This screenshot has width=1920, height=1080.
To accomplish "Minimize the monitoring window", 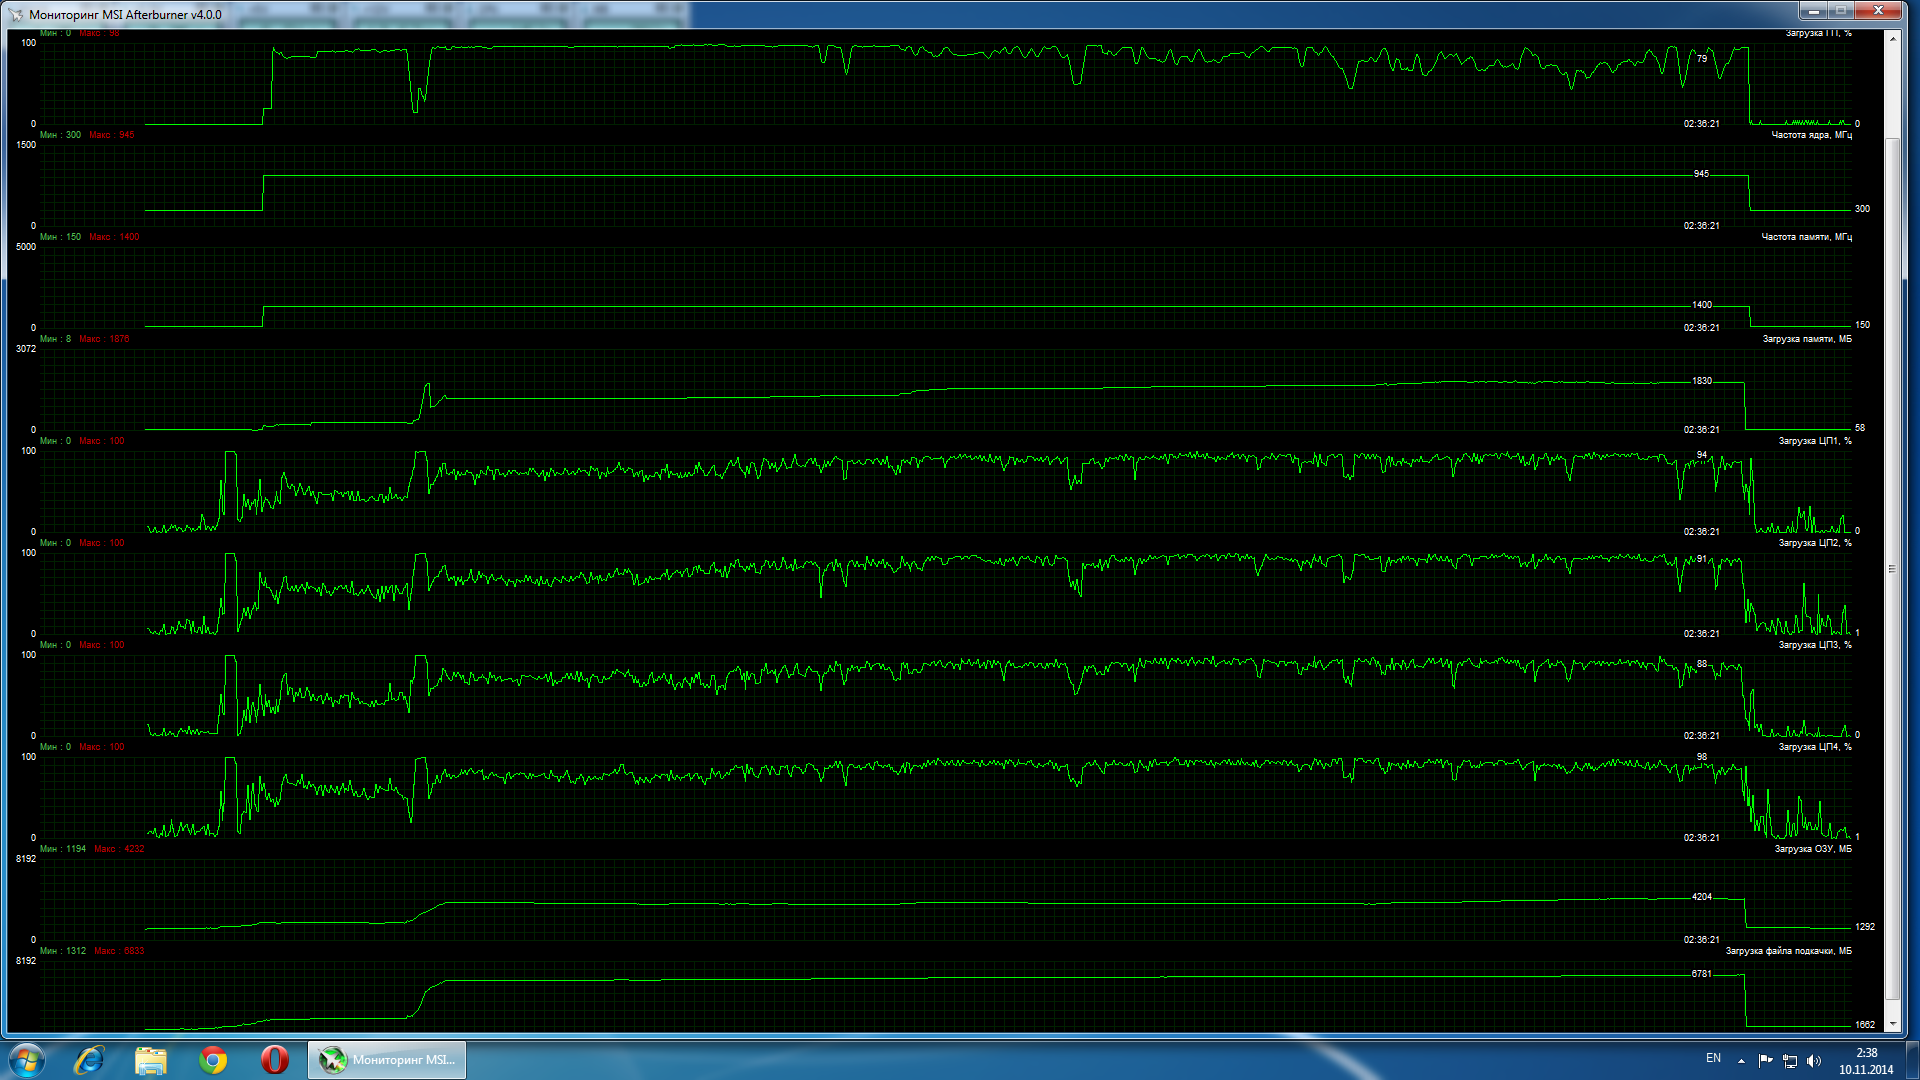I will (1813, 10).
